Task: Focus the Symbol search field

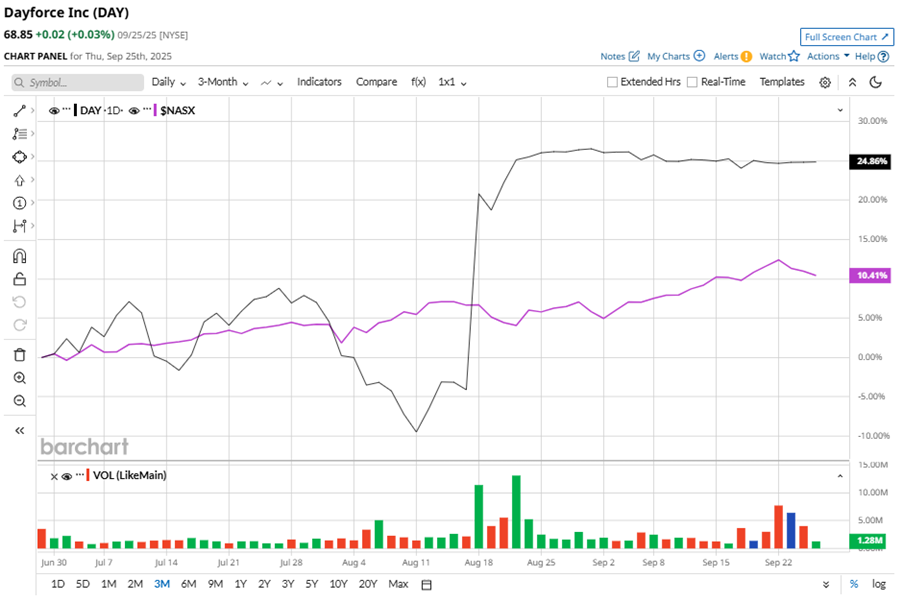Action: tap(77, 82)
